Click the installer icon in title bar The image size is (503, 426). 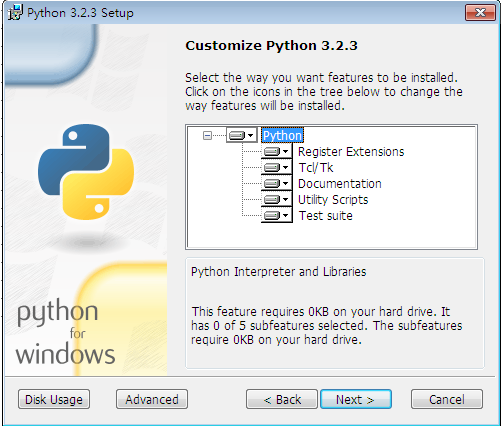pos(15,13)
